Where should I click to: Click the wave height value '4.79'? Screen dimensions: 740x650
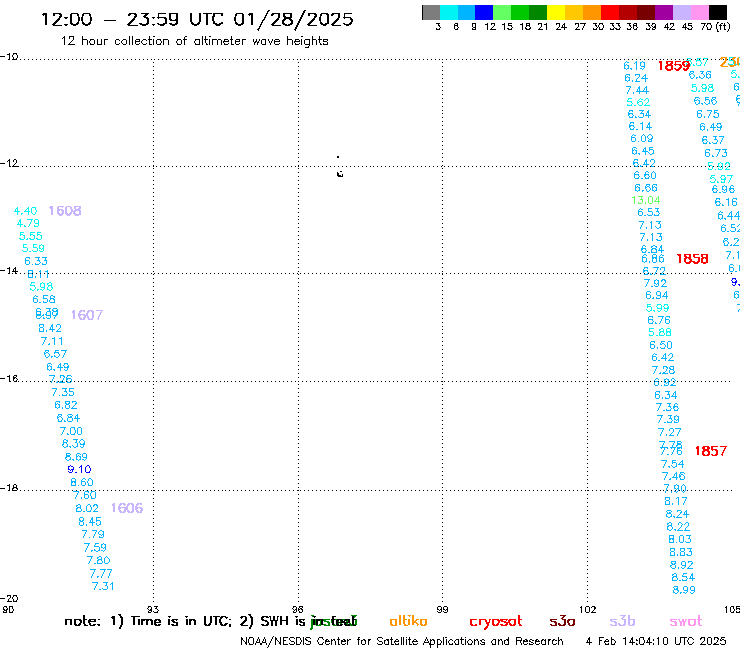click(28, 223)
